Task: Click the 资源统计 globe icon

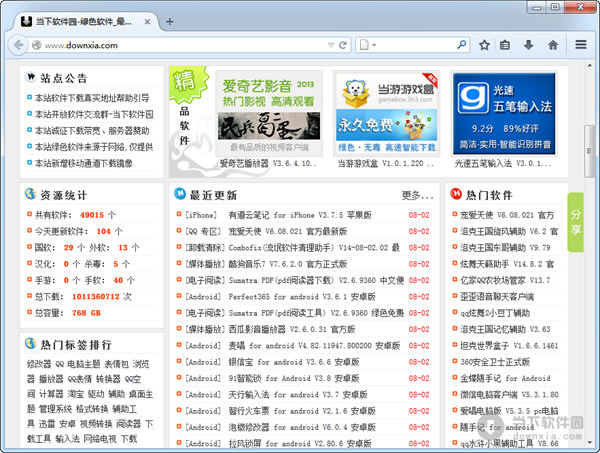Action: tap(30, 194)
